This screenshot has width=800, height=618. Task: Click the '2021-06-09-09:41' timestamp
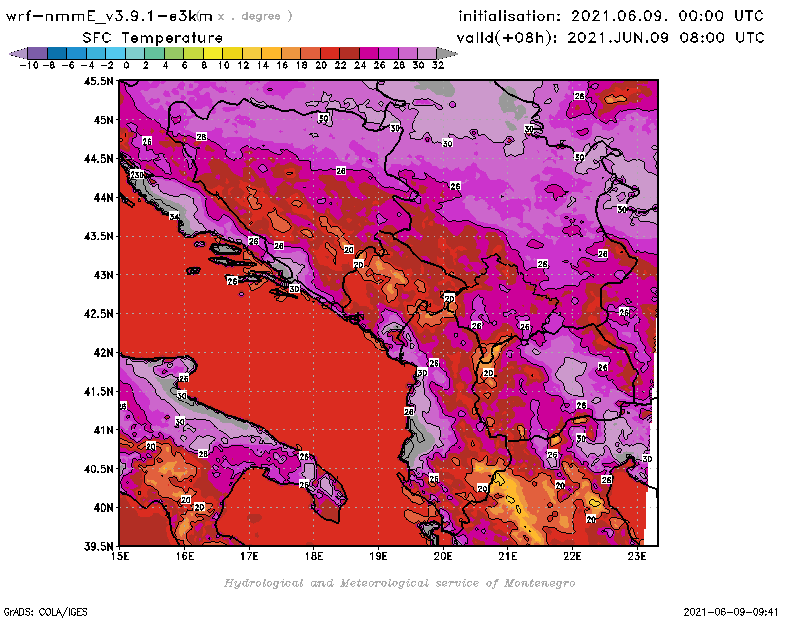731,611
